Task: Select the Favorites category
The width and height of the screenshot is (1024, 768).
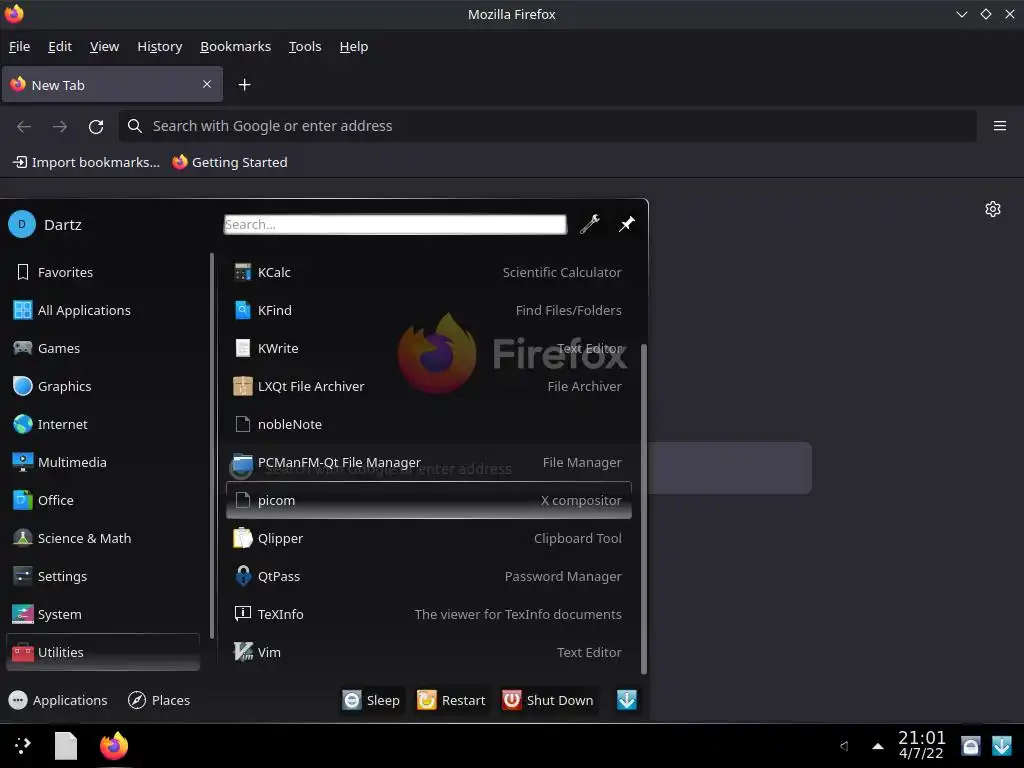Action: point(103,272)
